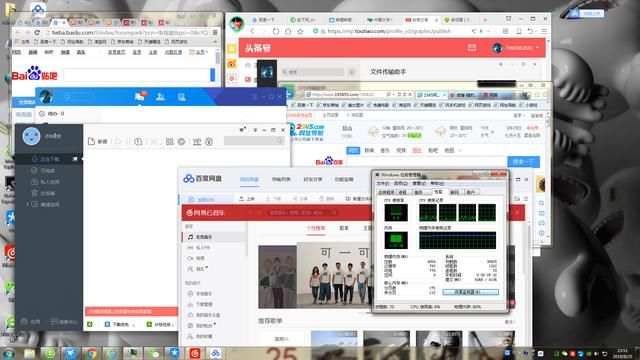Image resolution: width=640 pixels, height=360 pixels.
Task: Click the Baidu Tieba logo
Action: [35, 73]
